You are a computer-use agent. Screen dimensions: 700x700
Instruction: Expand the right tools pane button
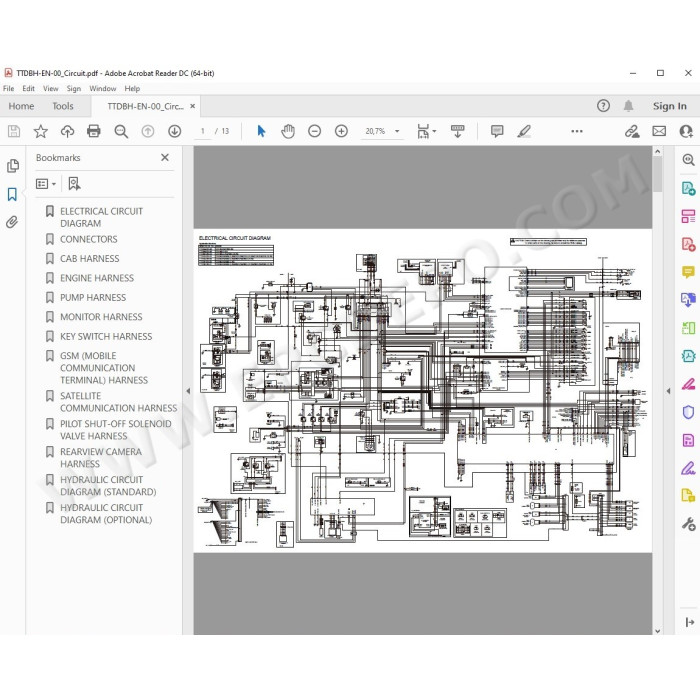pos(690,622)
